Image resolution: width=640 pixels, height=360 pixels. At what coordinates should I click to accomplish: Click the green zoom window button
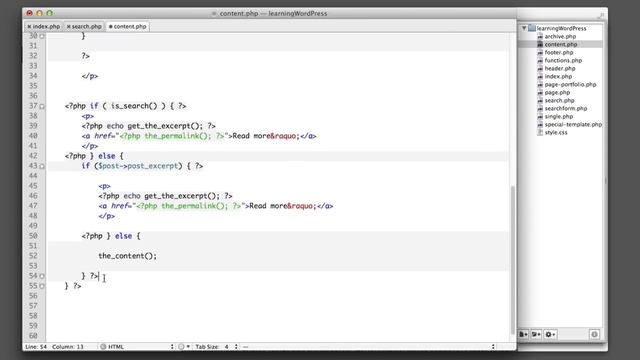pos(49,13)
